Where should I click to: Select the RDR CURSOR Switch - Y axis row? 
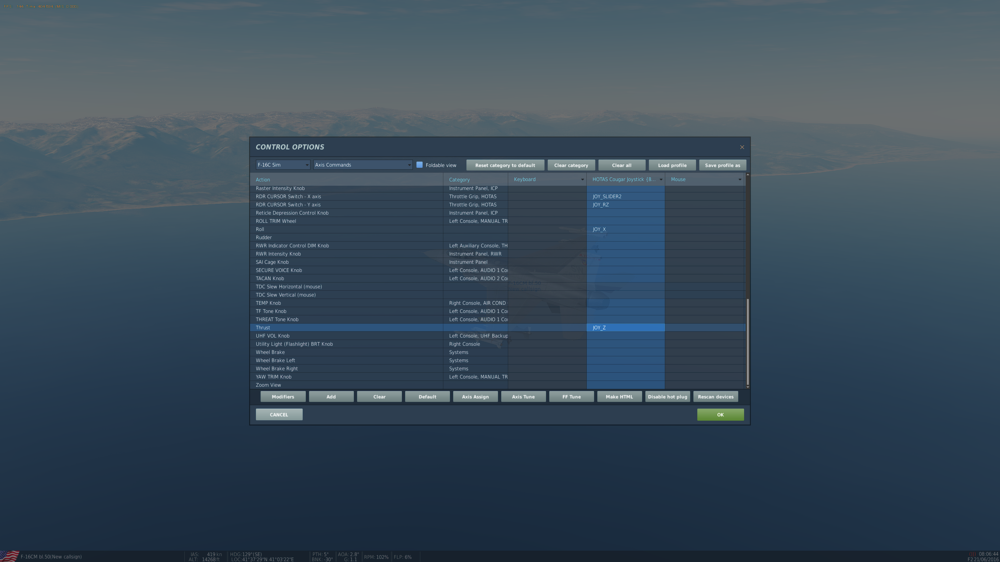tap(497, 205)
